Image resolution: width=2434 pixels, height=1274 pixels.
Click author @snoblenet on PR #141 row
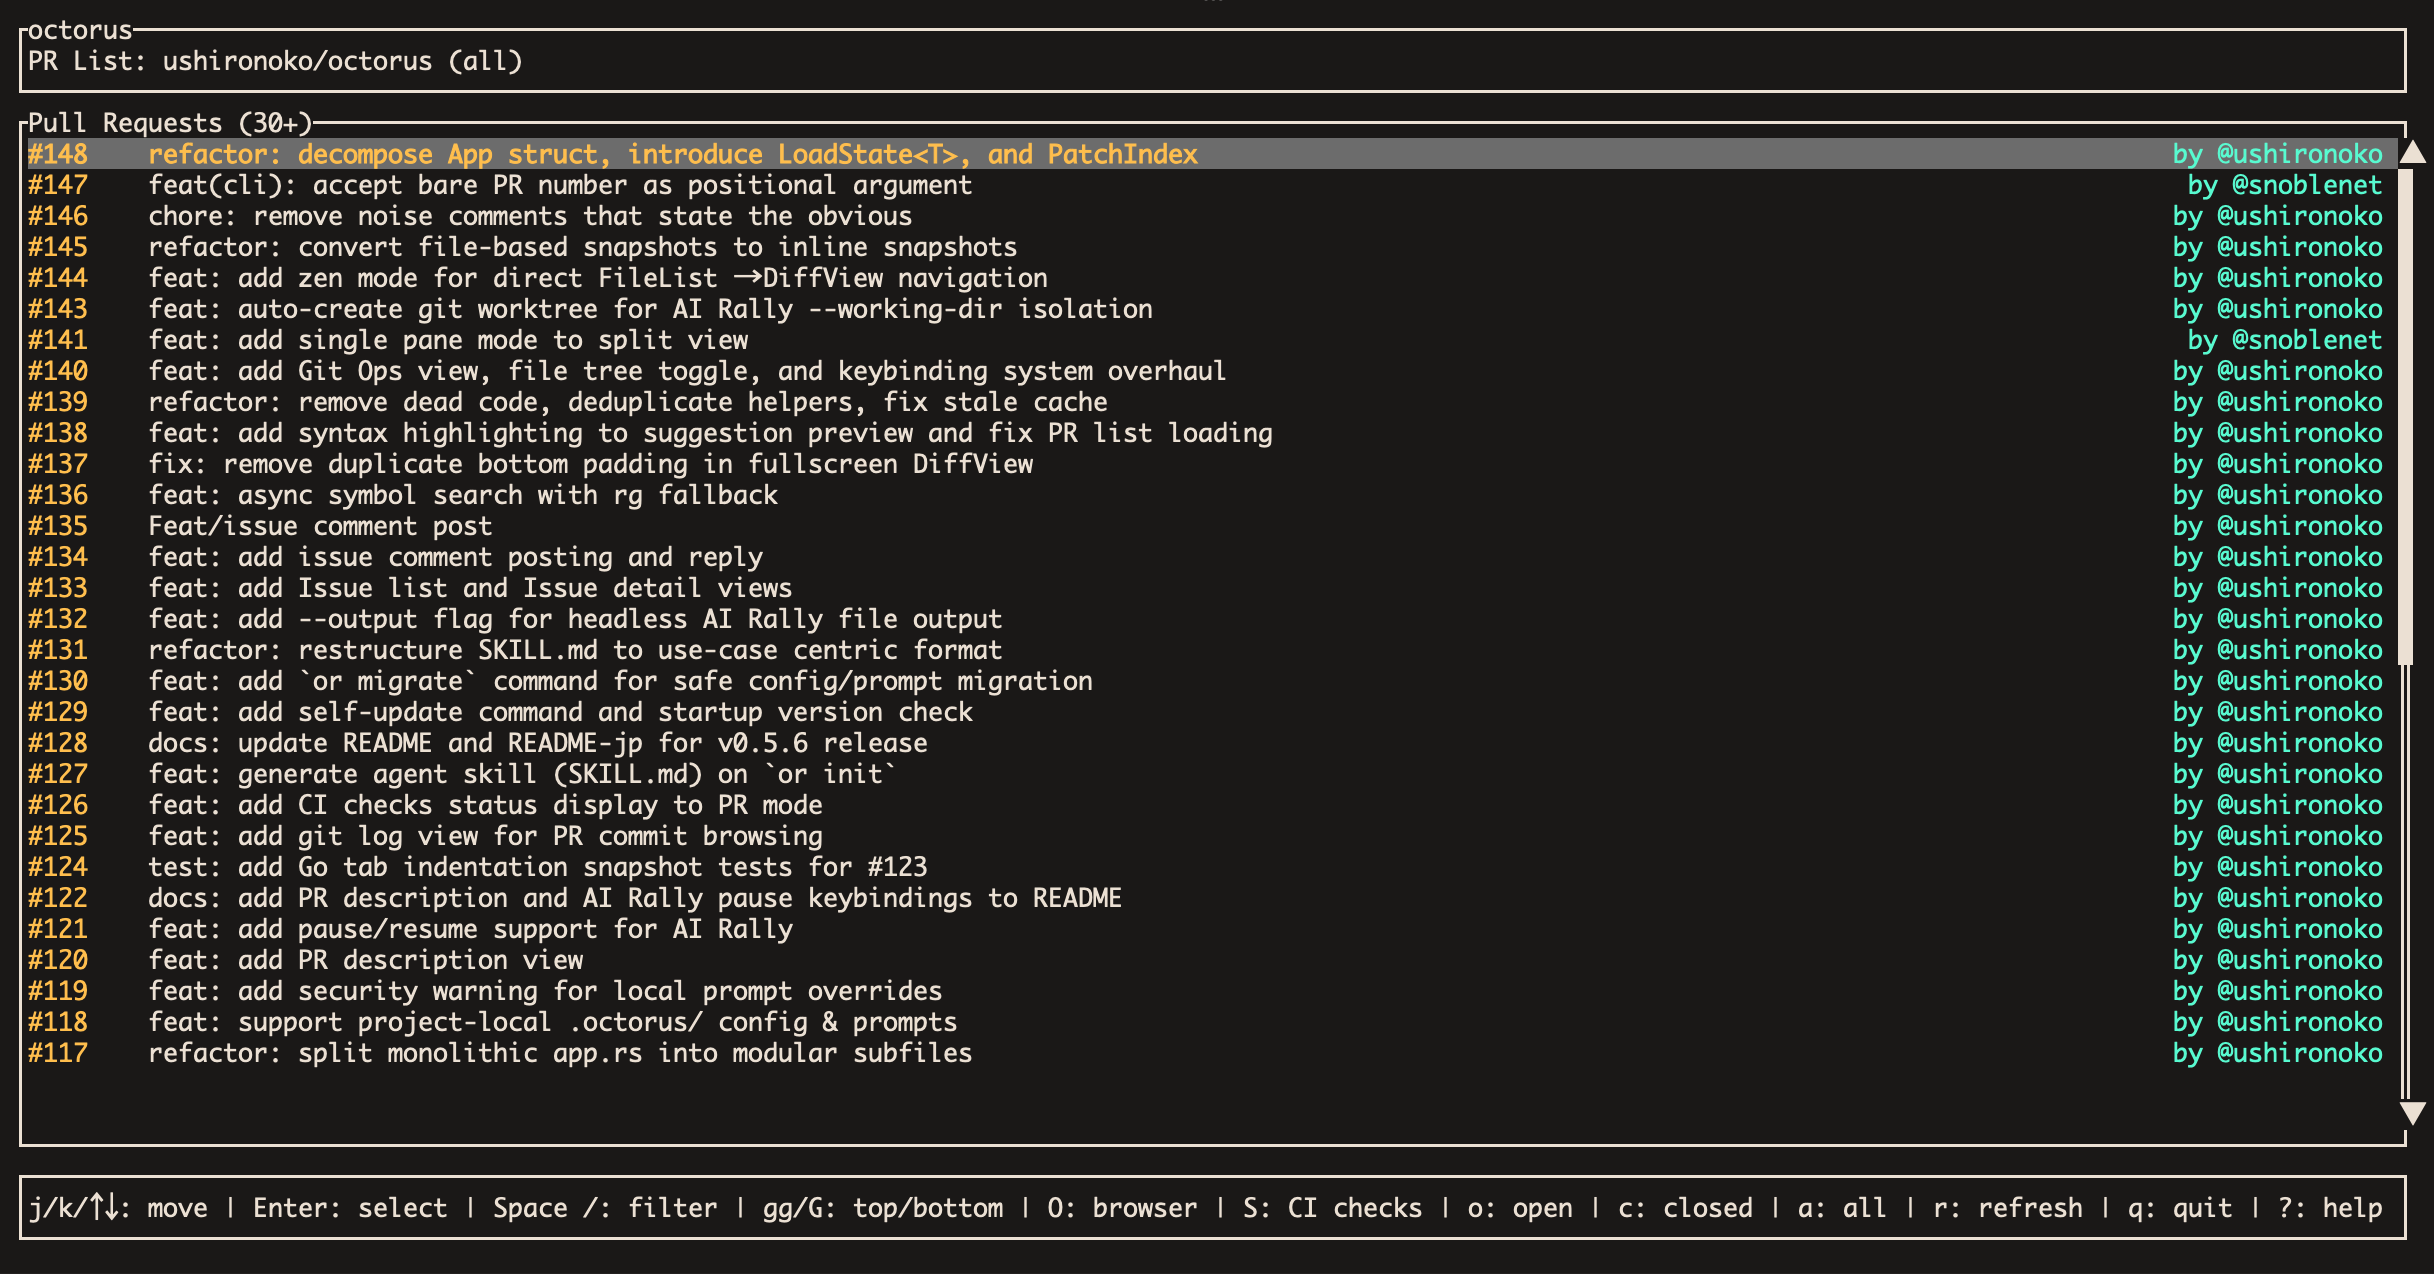point(2307,340)
